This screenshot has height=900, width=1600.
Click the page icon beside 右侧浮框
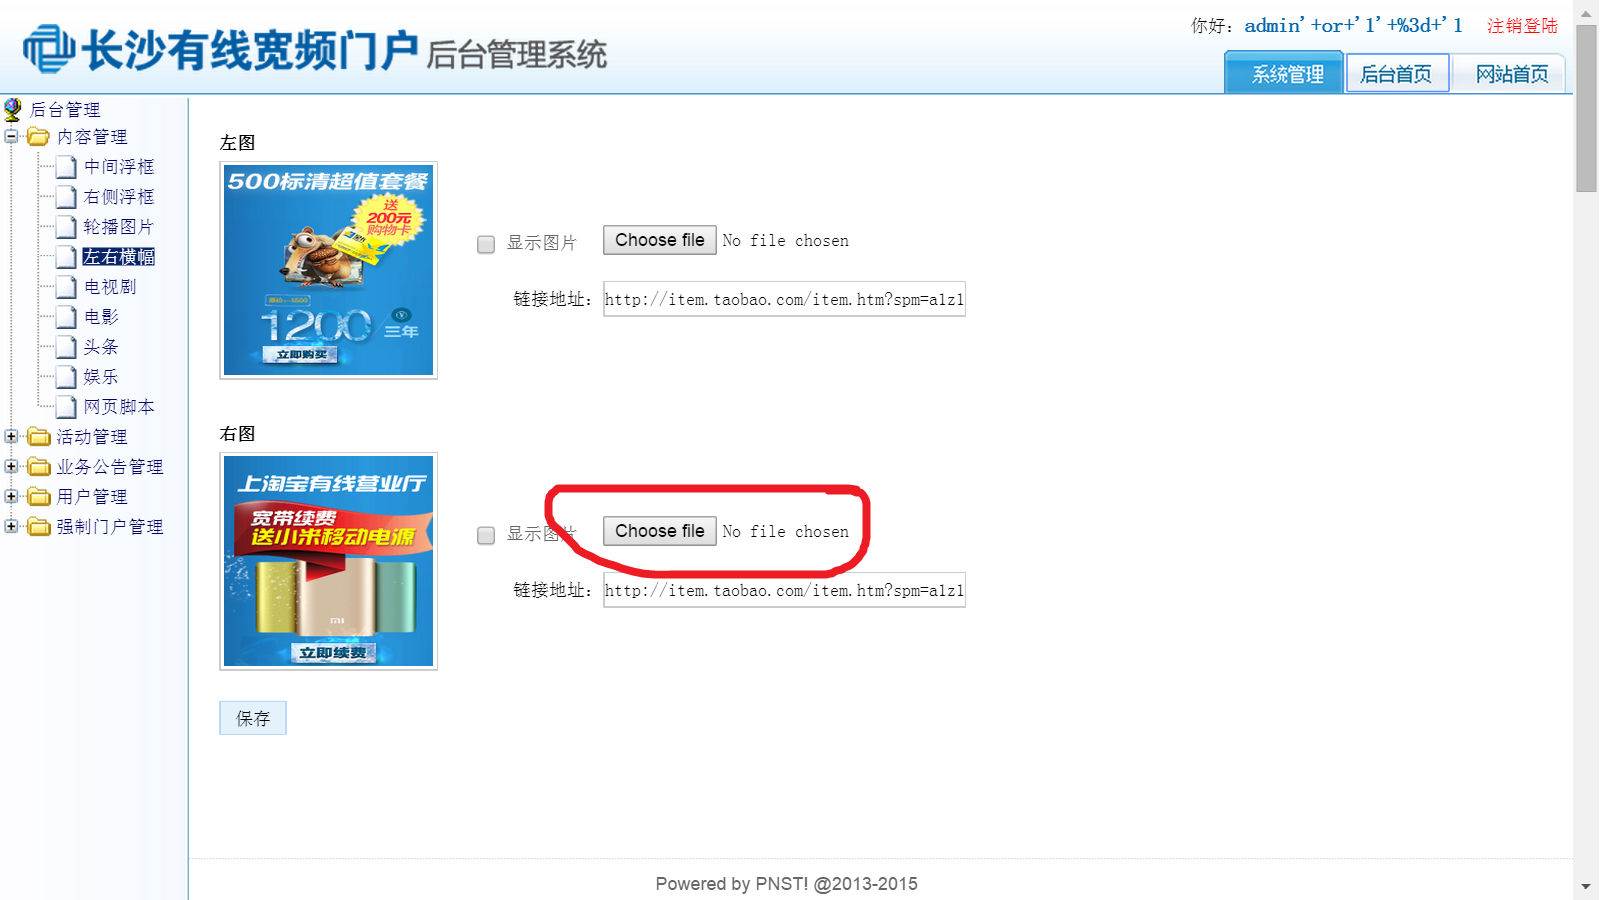(66, 197)
